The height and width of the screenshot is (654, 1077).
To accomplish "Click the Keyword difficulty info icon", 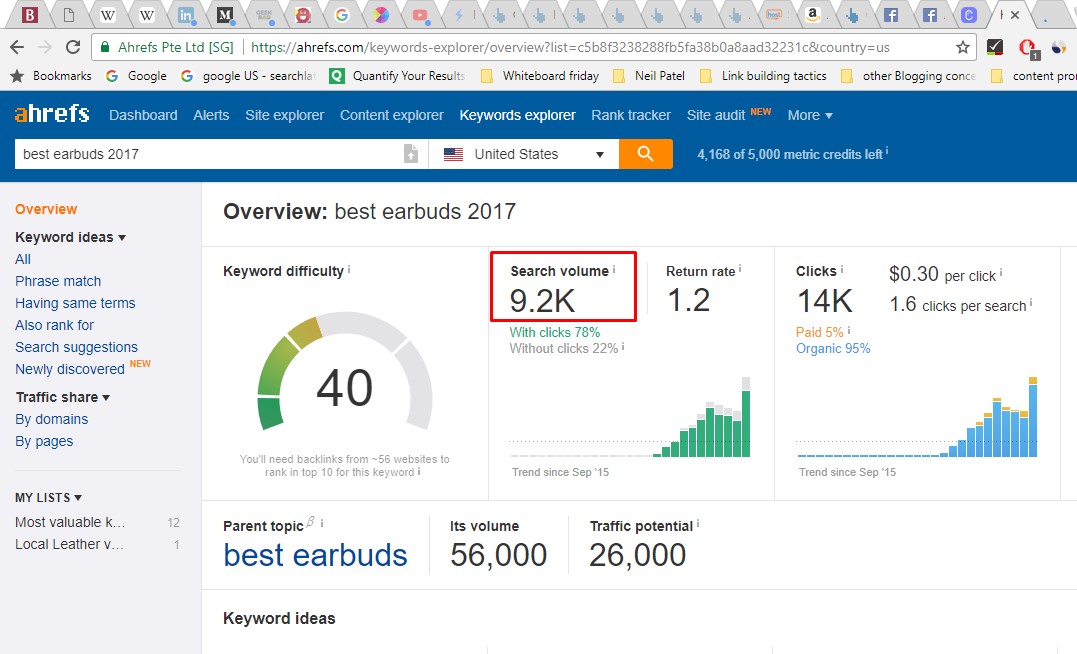I will click(349, 269).
